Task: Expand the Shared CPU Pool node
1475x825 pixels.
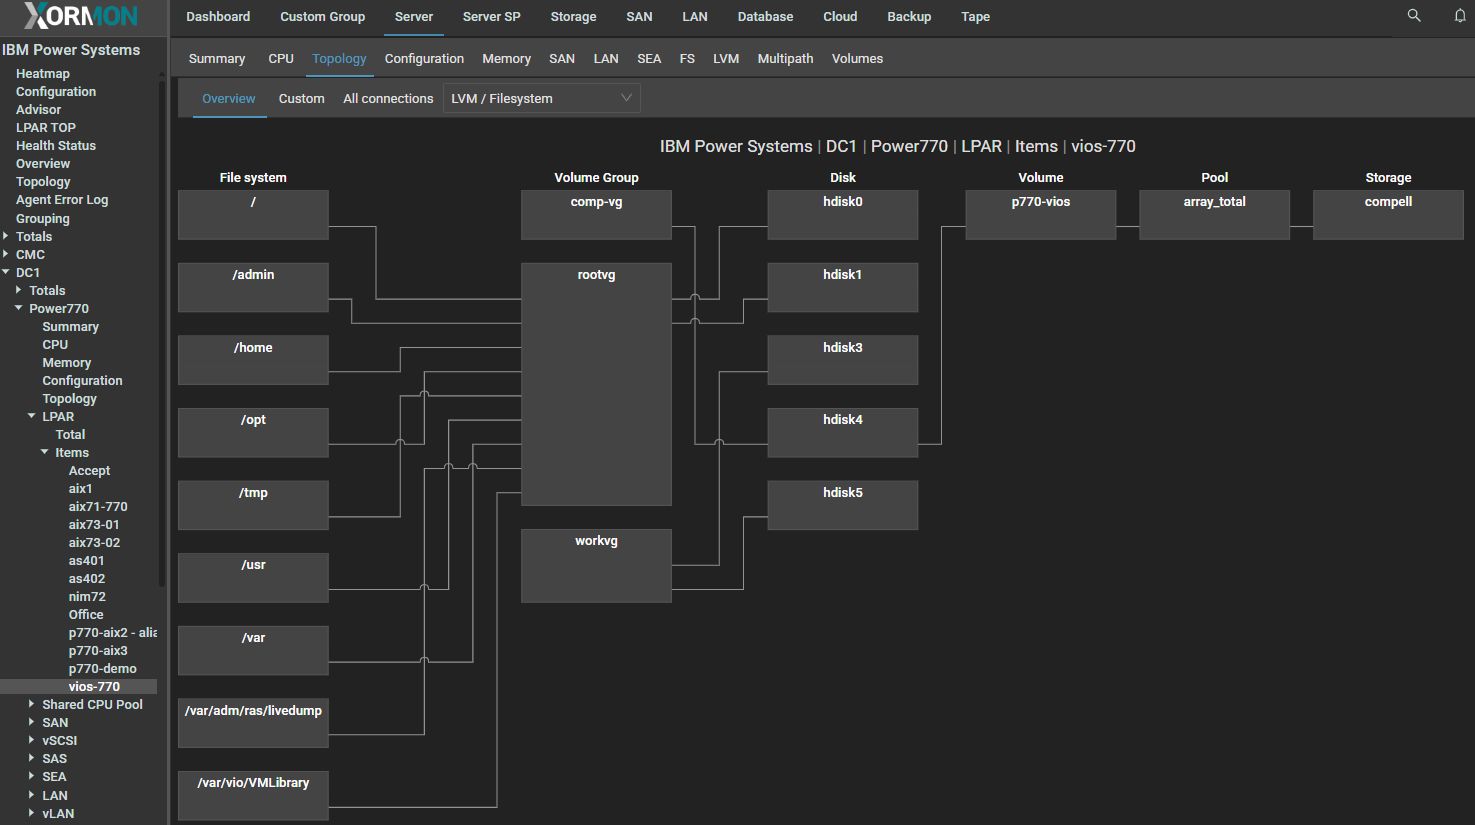Action: point(32,704)
